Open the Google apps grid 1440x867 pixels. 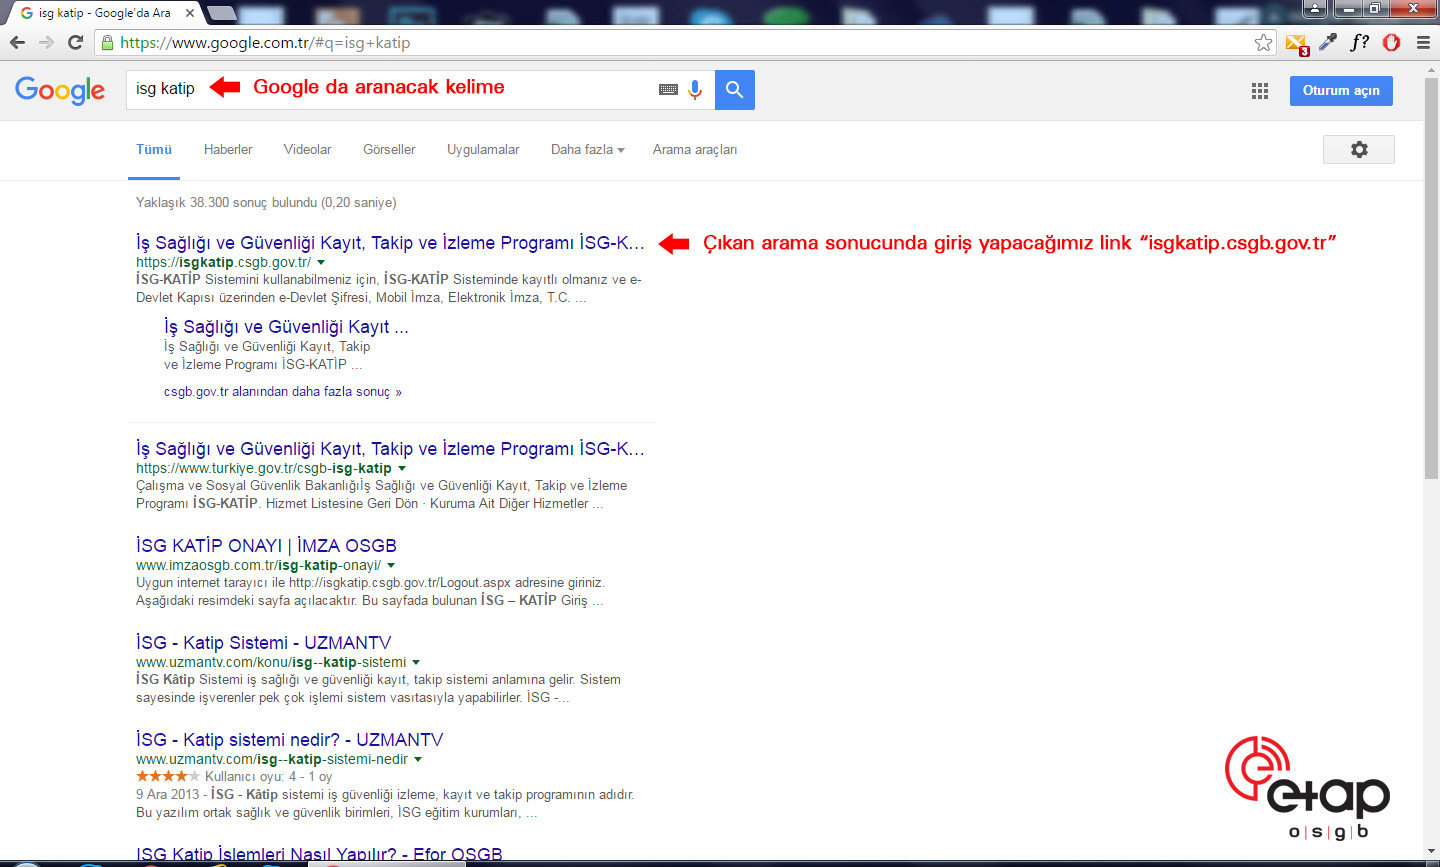click(x=1260, y=91)
